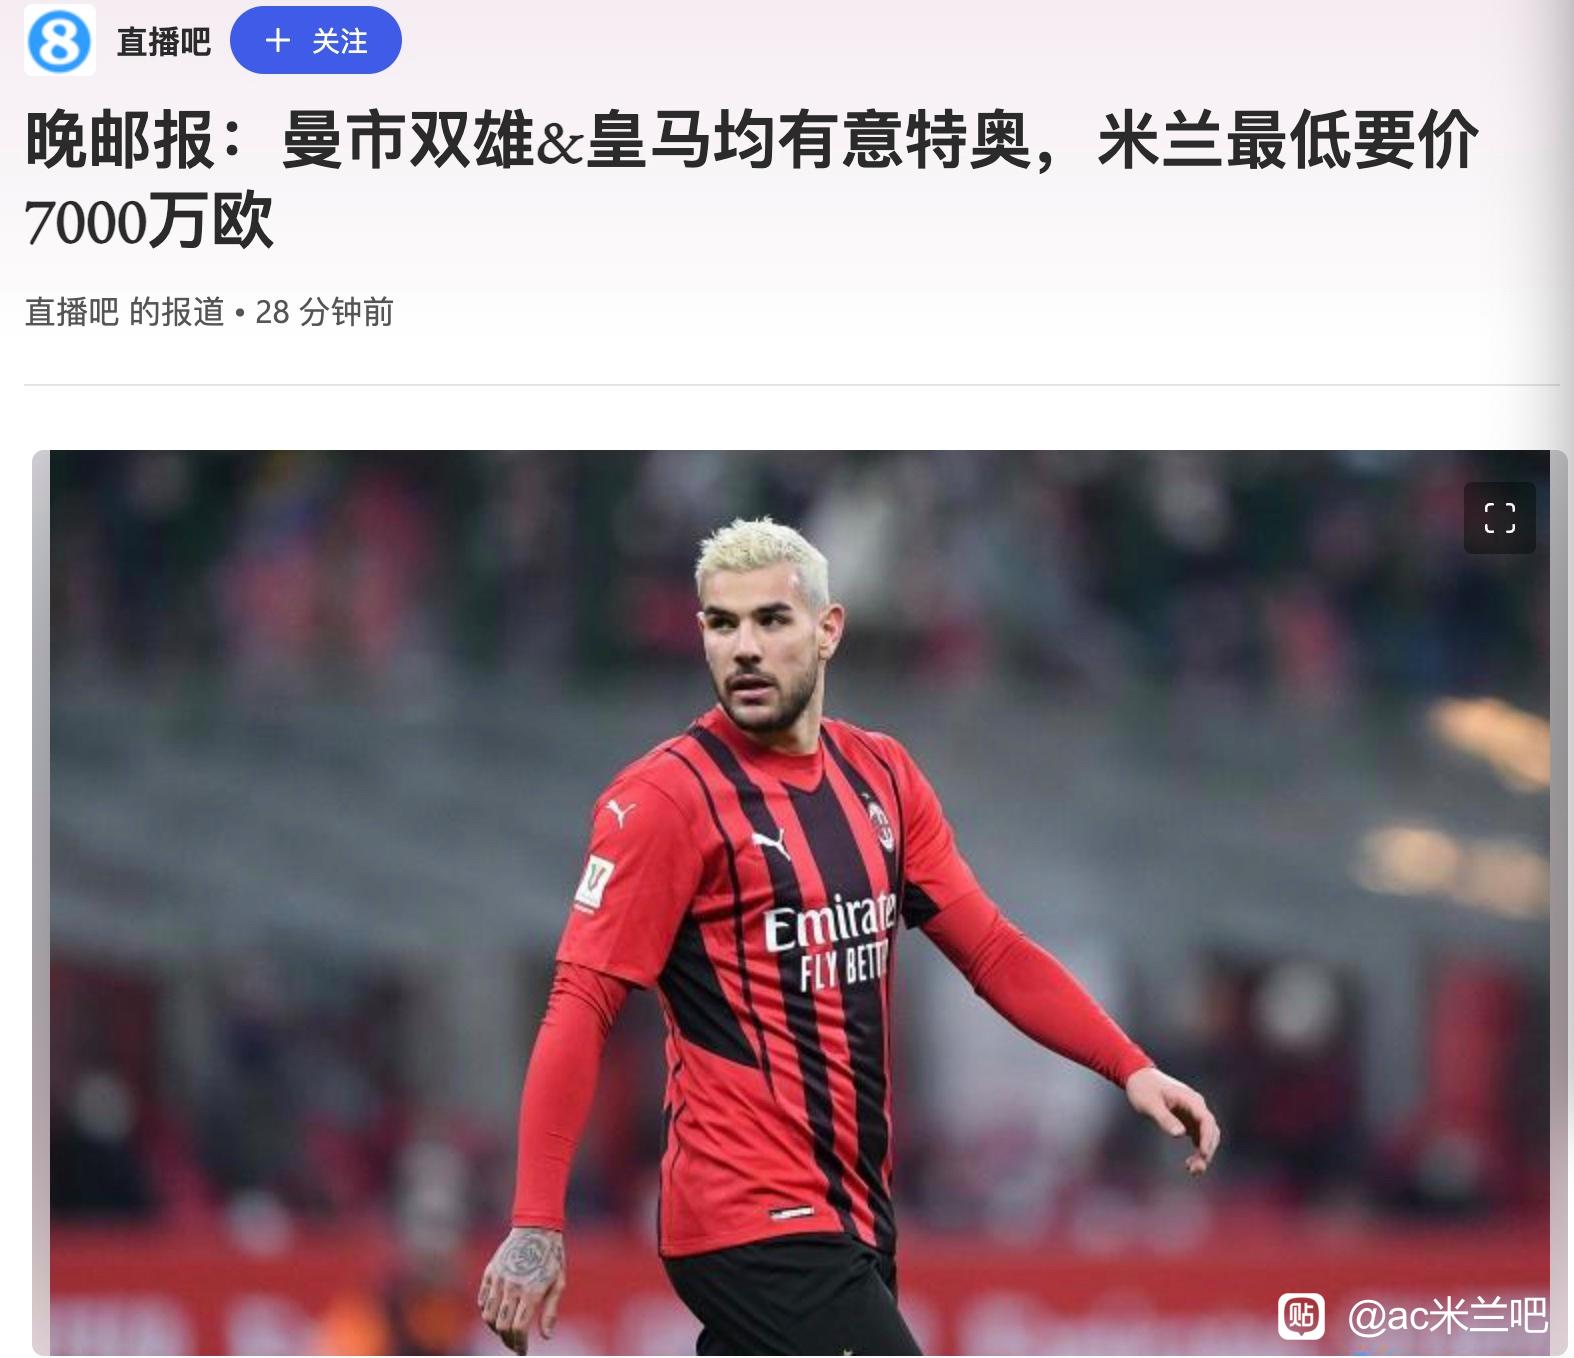1574x1358 pixels.
Task: Click the @ac米兰吧 watermark text
Action: pyautogui.click(x=1447, y=1315)
